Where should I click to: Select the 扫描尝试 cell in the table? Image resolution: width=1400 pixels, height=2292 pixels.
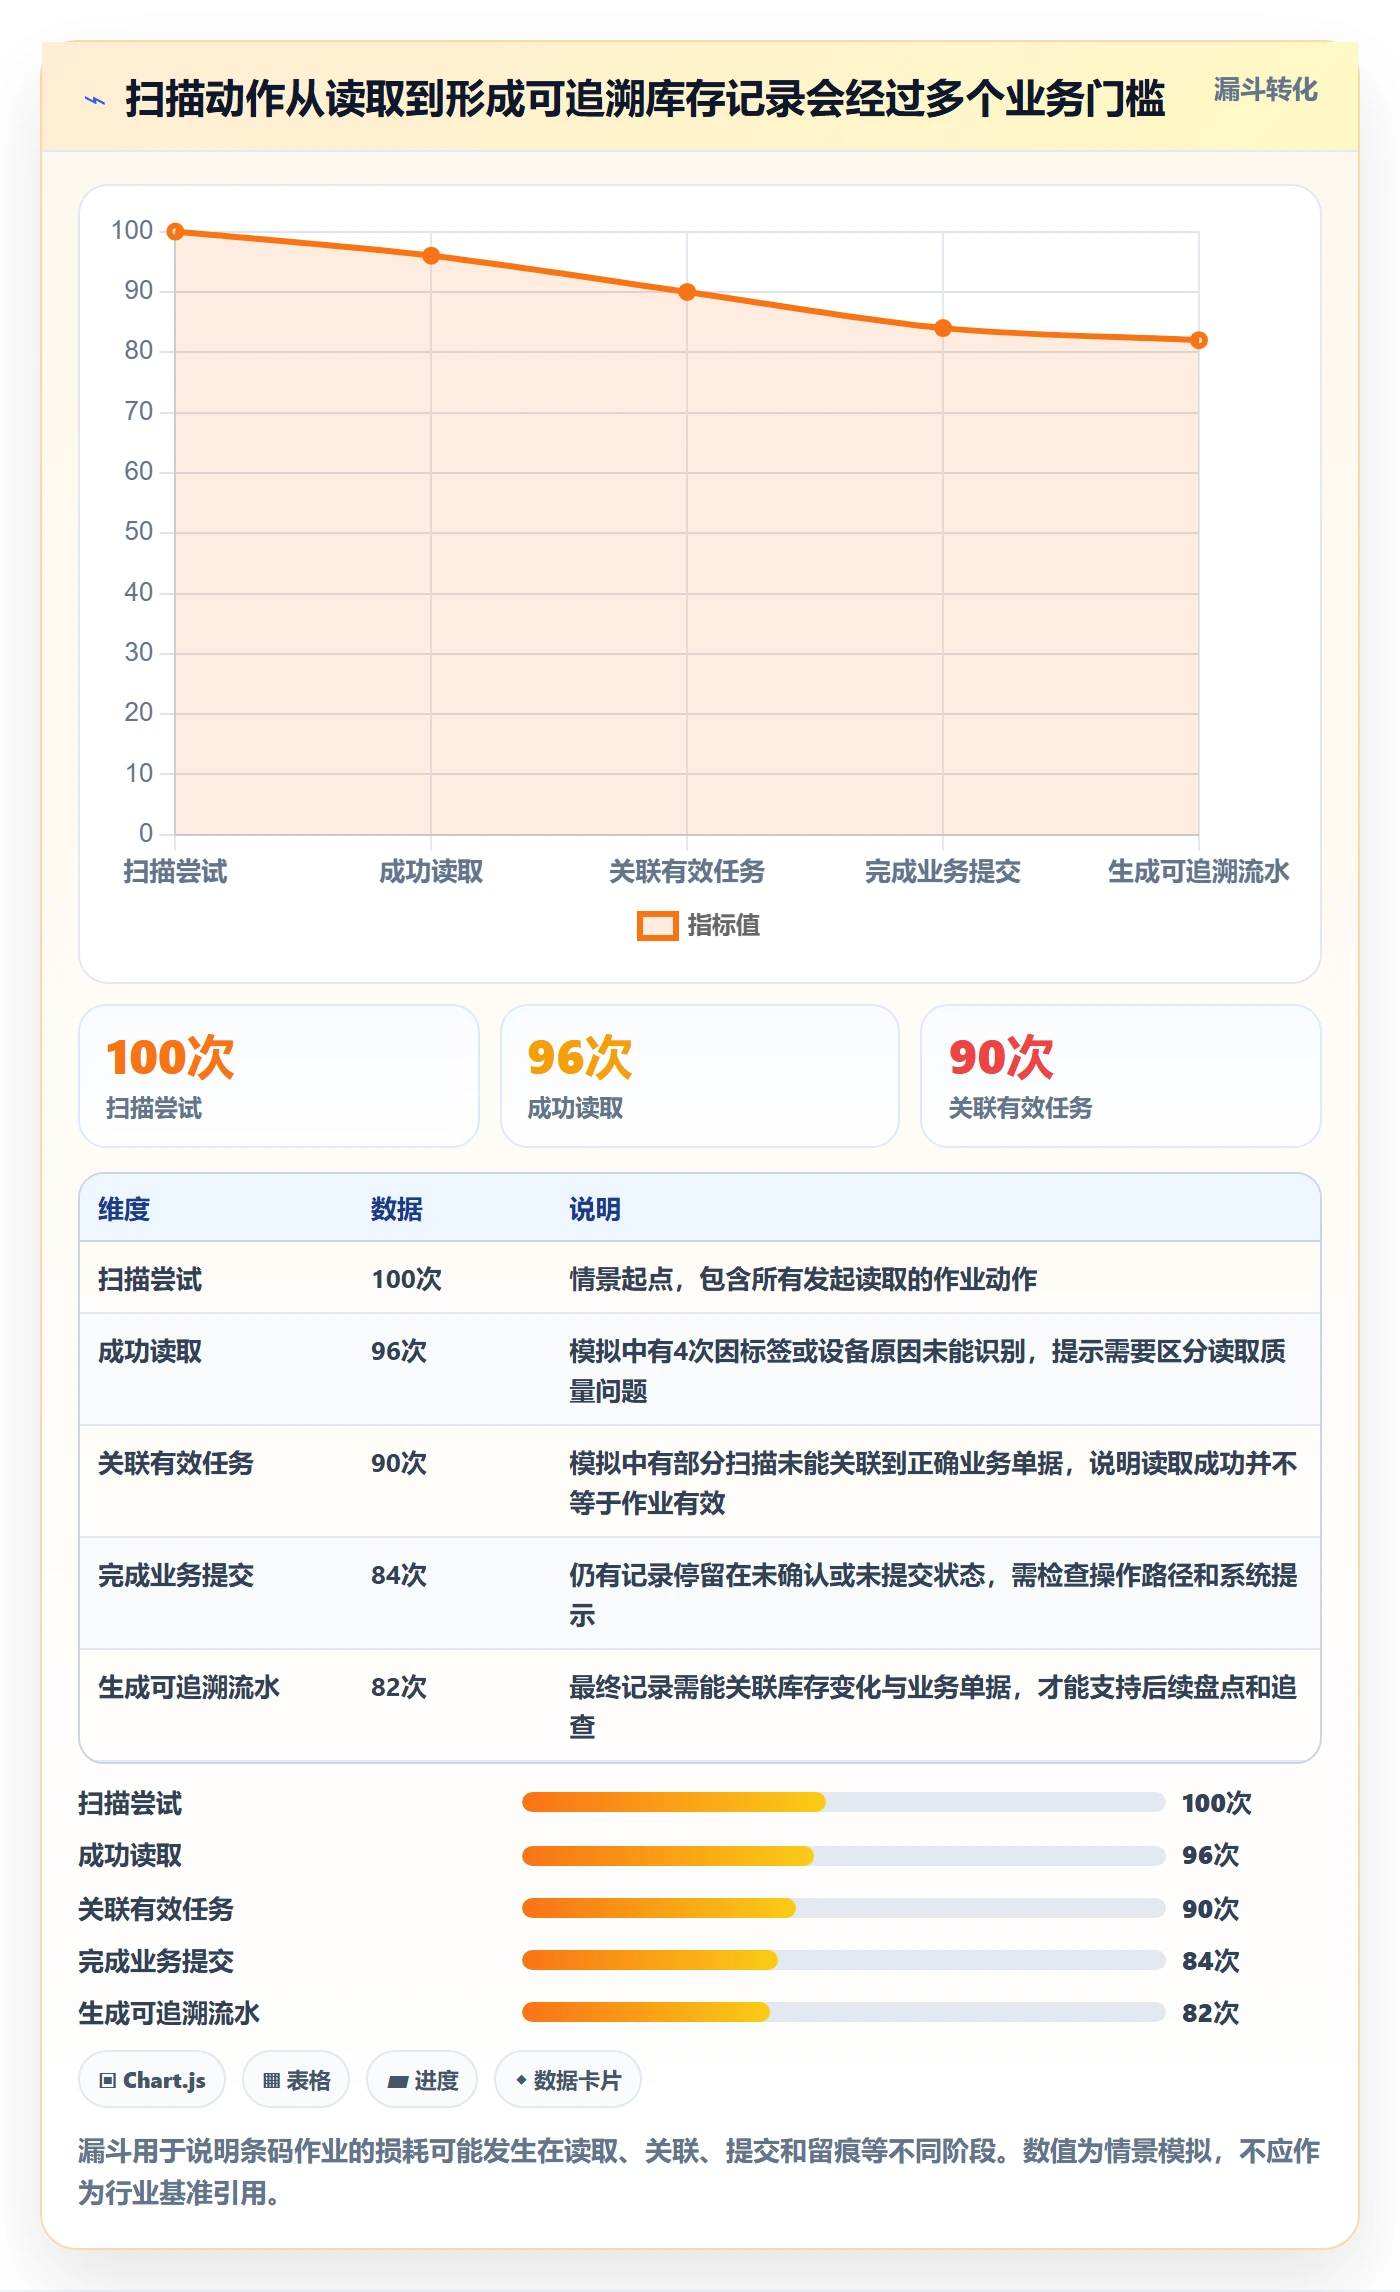150,1279
